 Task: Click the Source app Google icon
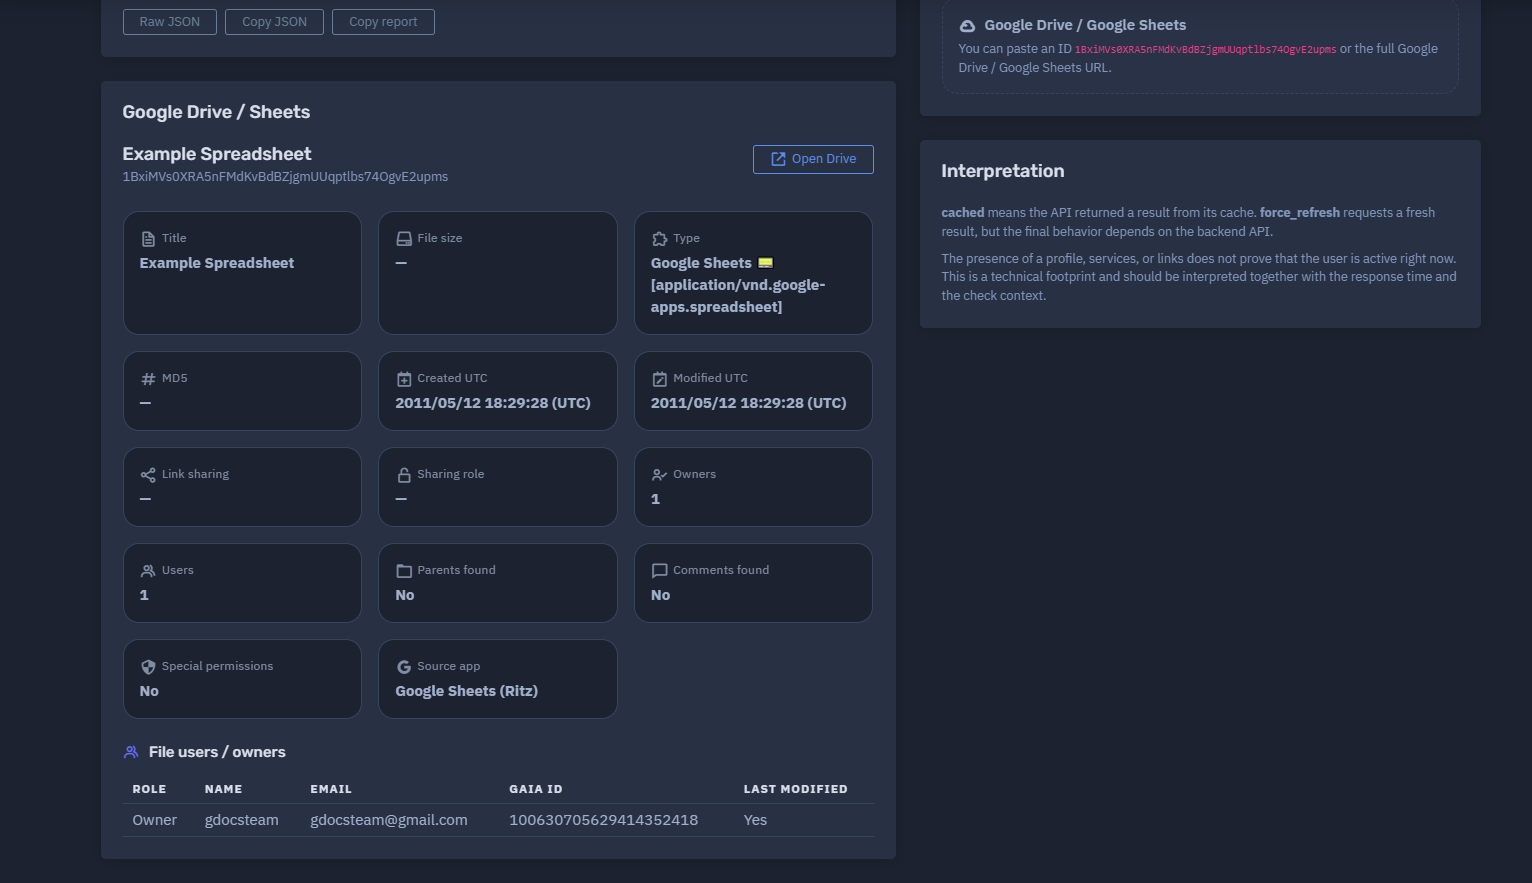tap(404, 667)
